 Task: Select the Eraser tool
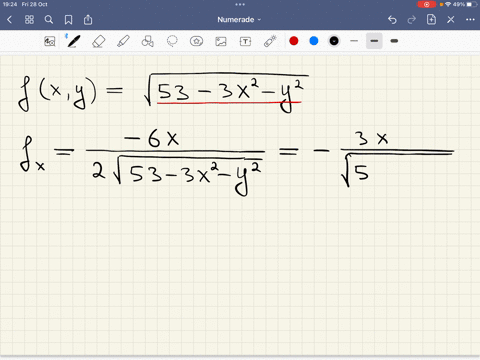click(98, 41)
